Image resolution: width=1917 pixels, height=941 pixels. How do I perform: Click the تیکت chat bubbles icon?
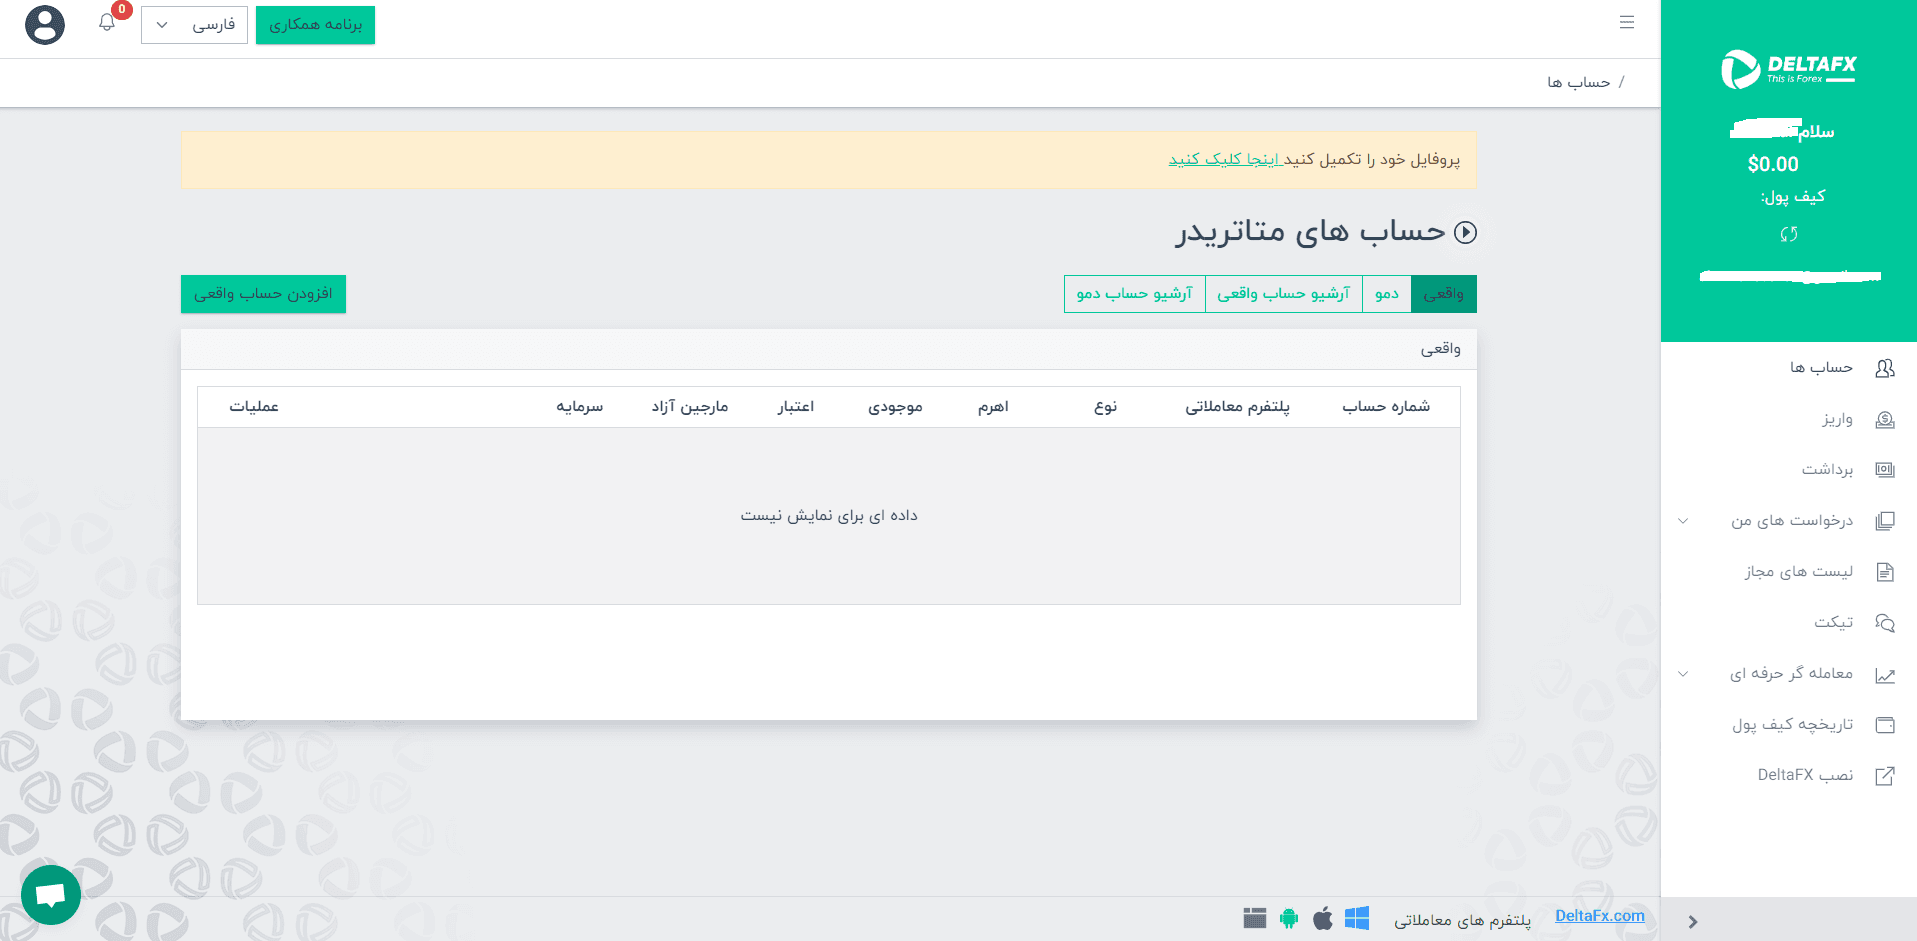(x=1885, y=623)
